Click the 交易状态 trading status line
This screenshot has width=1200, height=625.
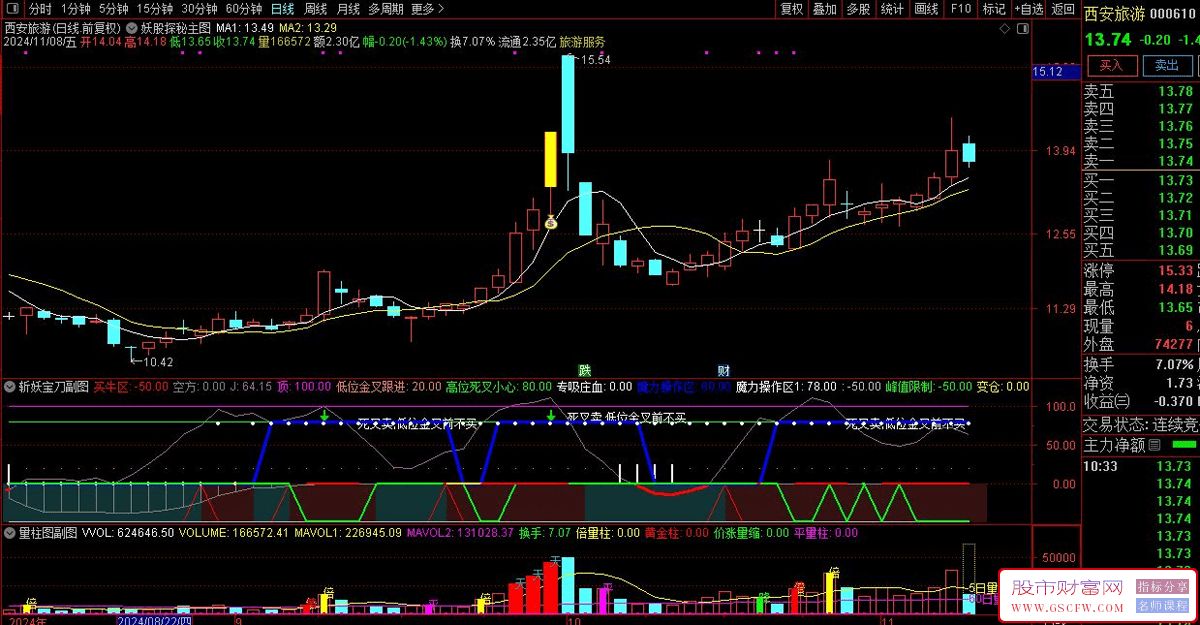(x=1141, y=424)
